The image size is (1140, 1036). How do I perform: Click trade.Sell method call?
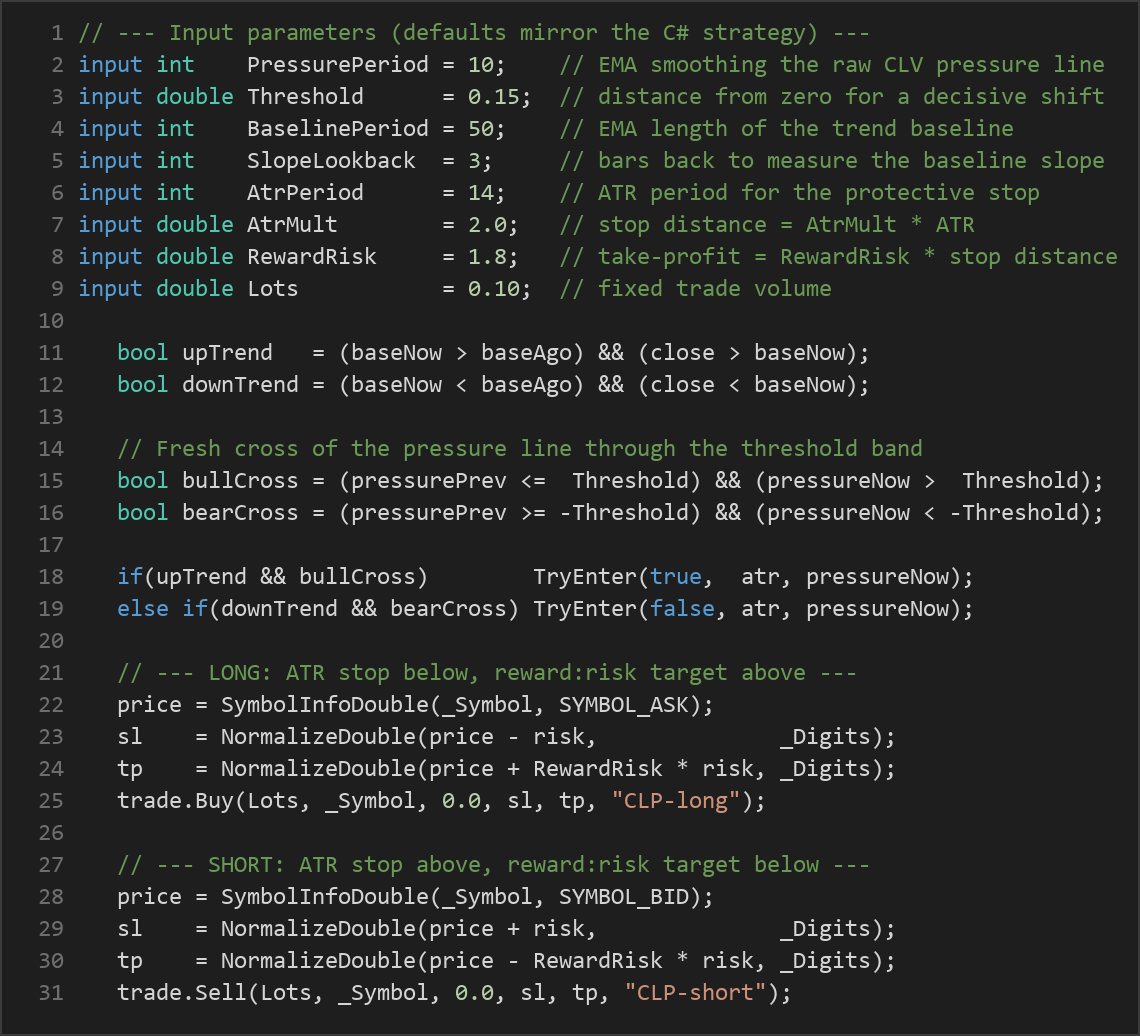[x=182, y=992]
